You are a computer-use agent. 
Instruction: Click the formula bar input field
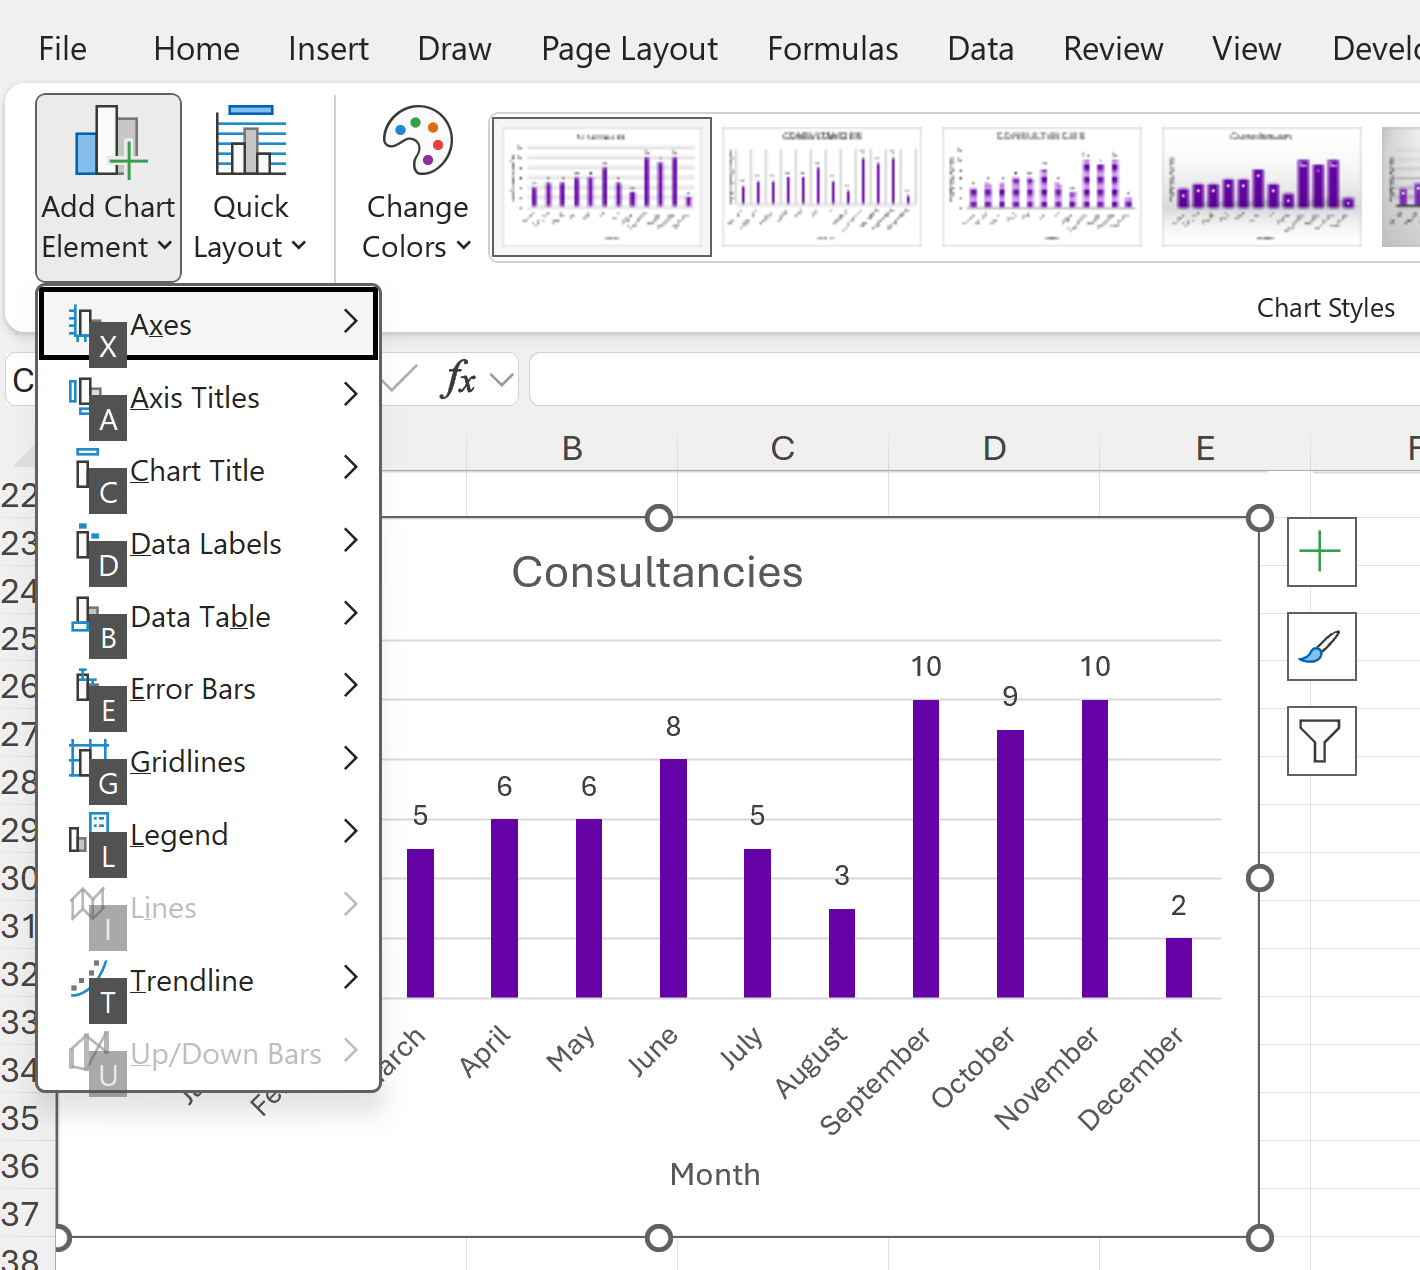[x=975, y=379]
